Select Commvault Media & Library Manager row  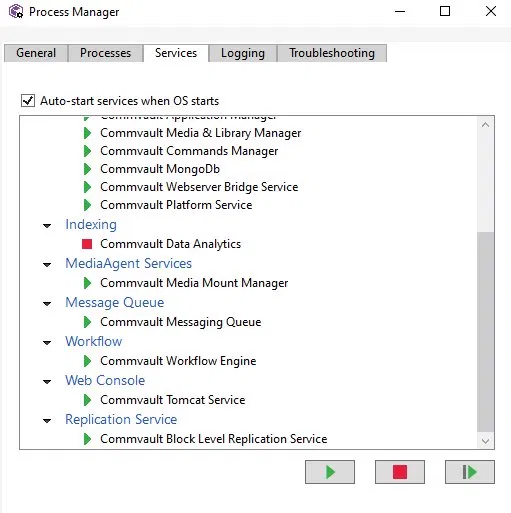point(201,133)
